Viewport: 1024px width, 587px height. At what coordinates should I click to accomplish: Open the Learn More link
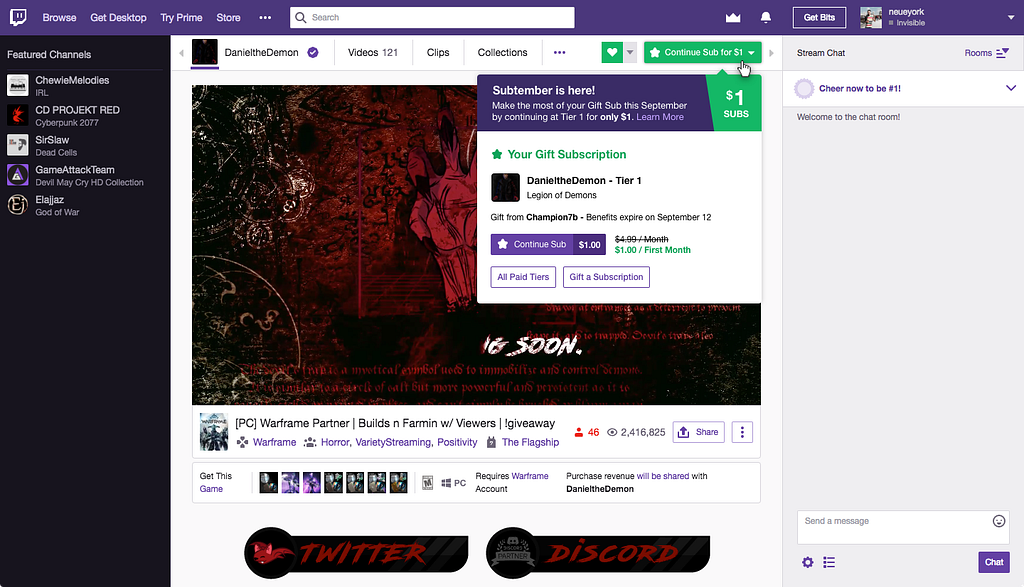tap(660, 117)
